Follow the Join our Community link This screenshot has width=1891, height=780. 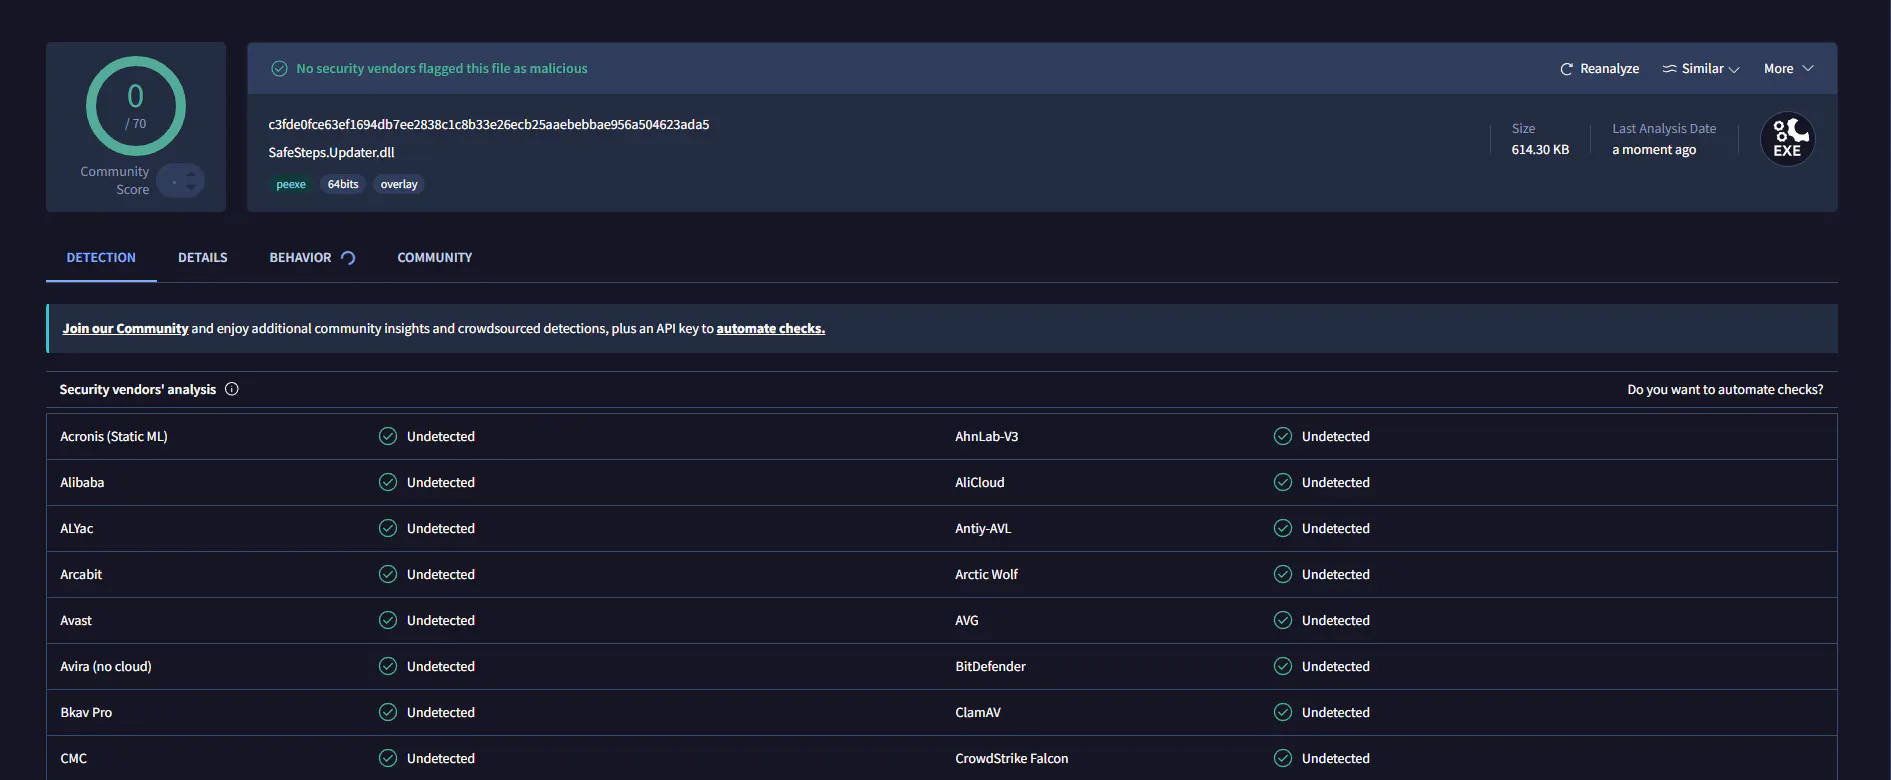[x=125, y=328]
